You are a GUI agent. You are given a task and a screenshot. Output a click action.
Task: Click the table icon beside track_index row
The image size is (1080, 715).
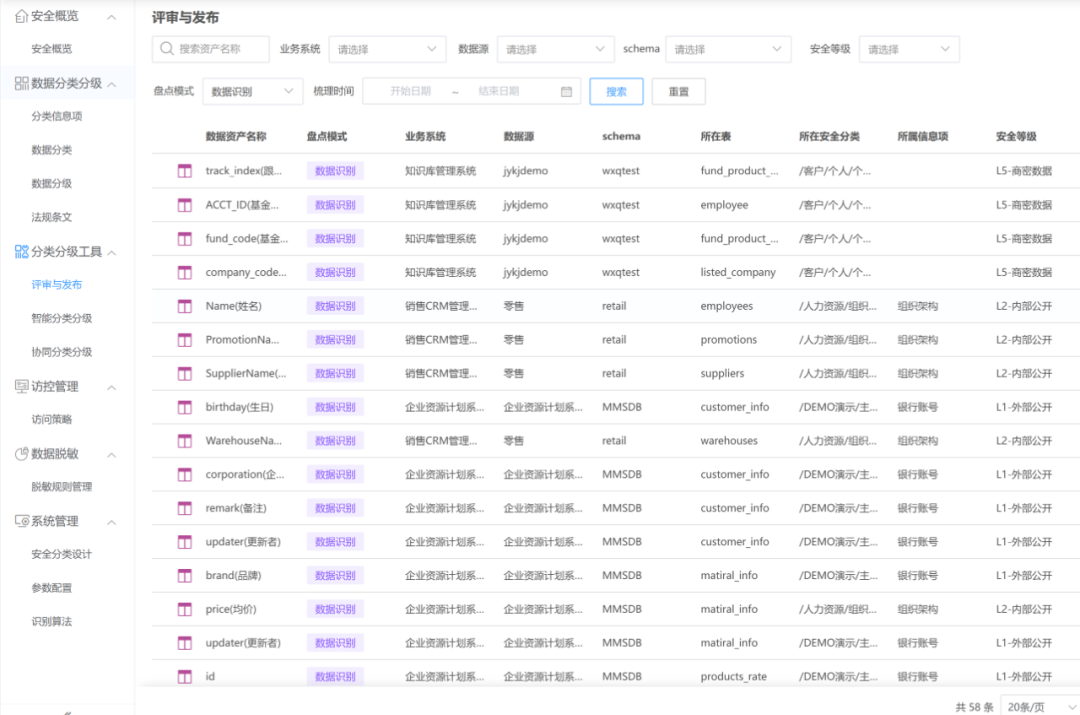tap(185, 171)
